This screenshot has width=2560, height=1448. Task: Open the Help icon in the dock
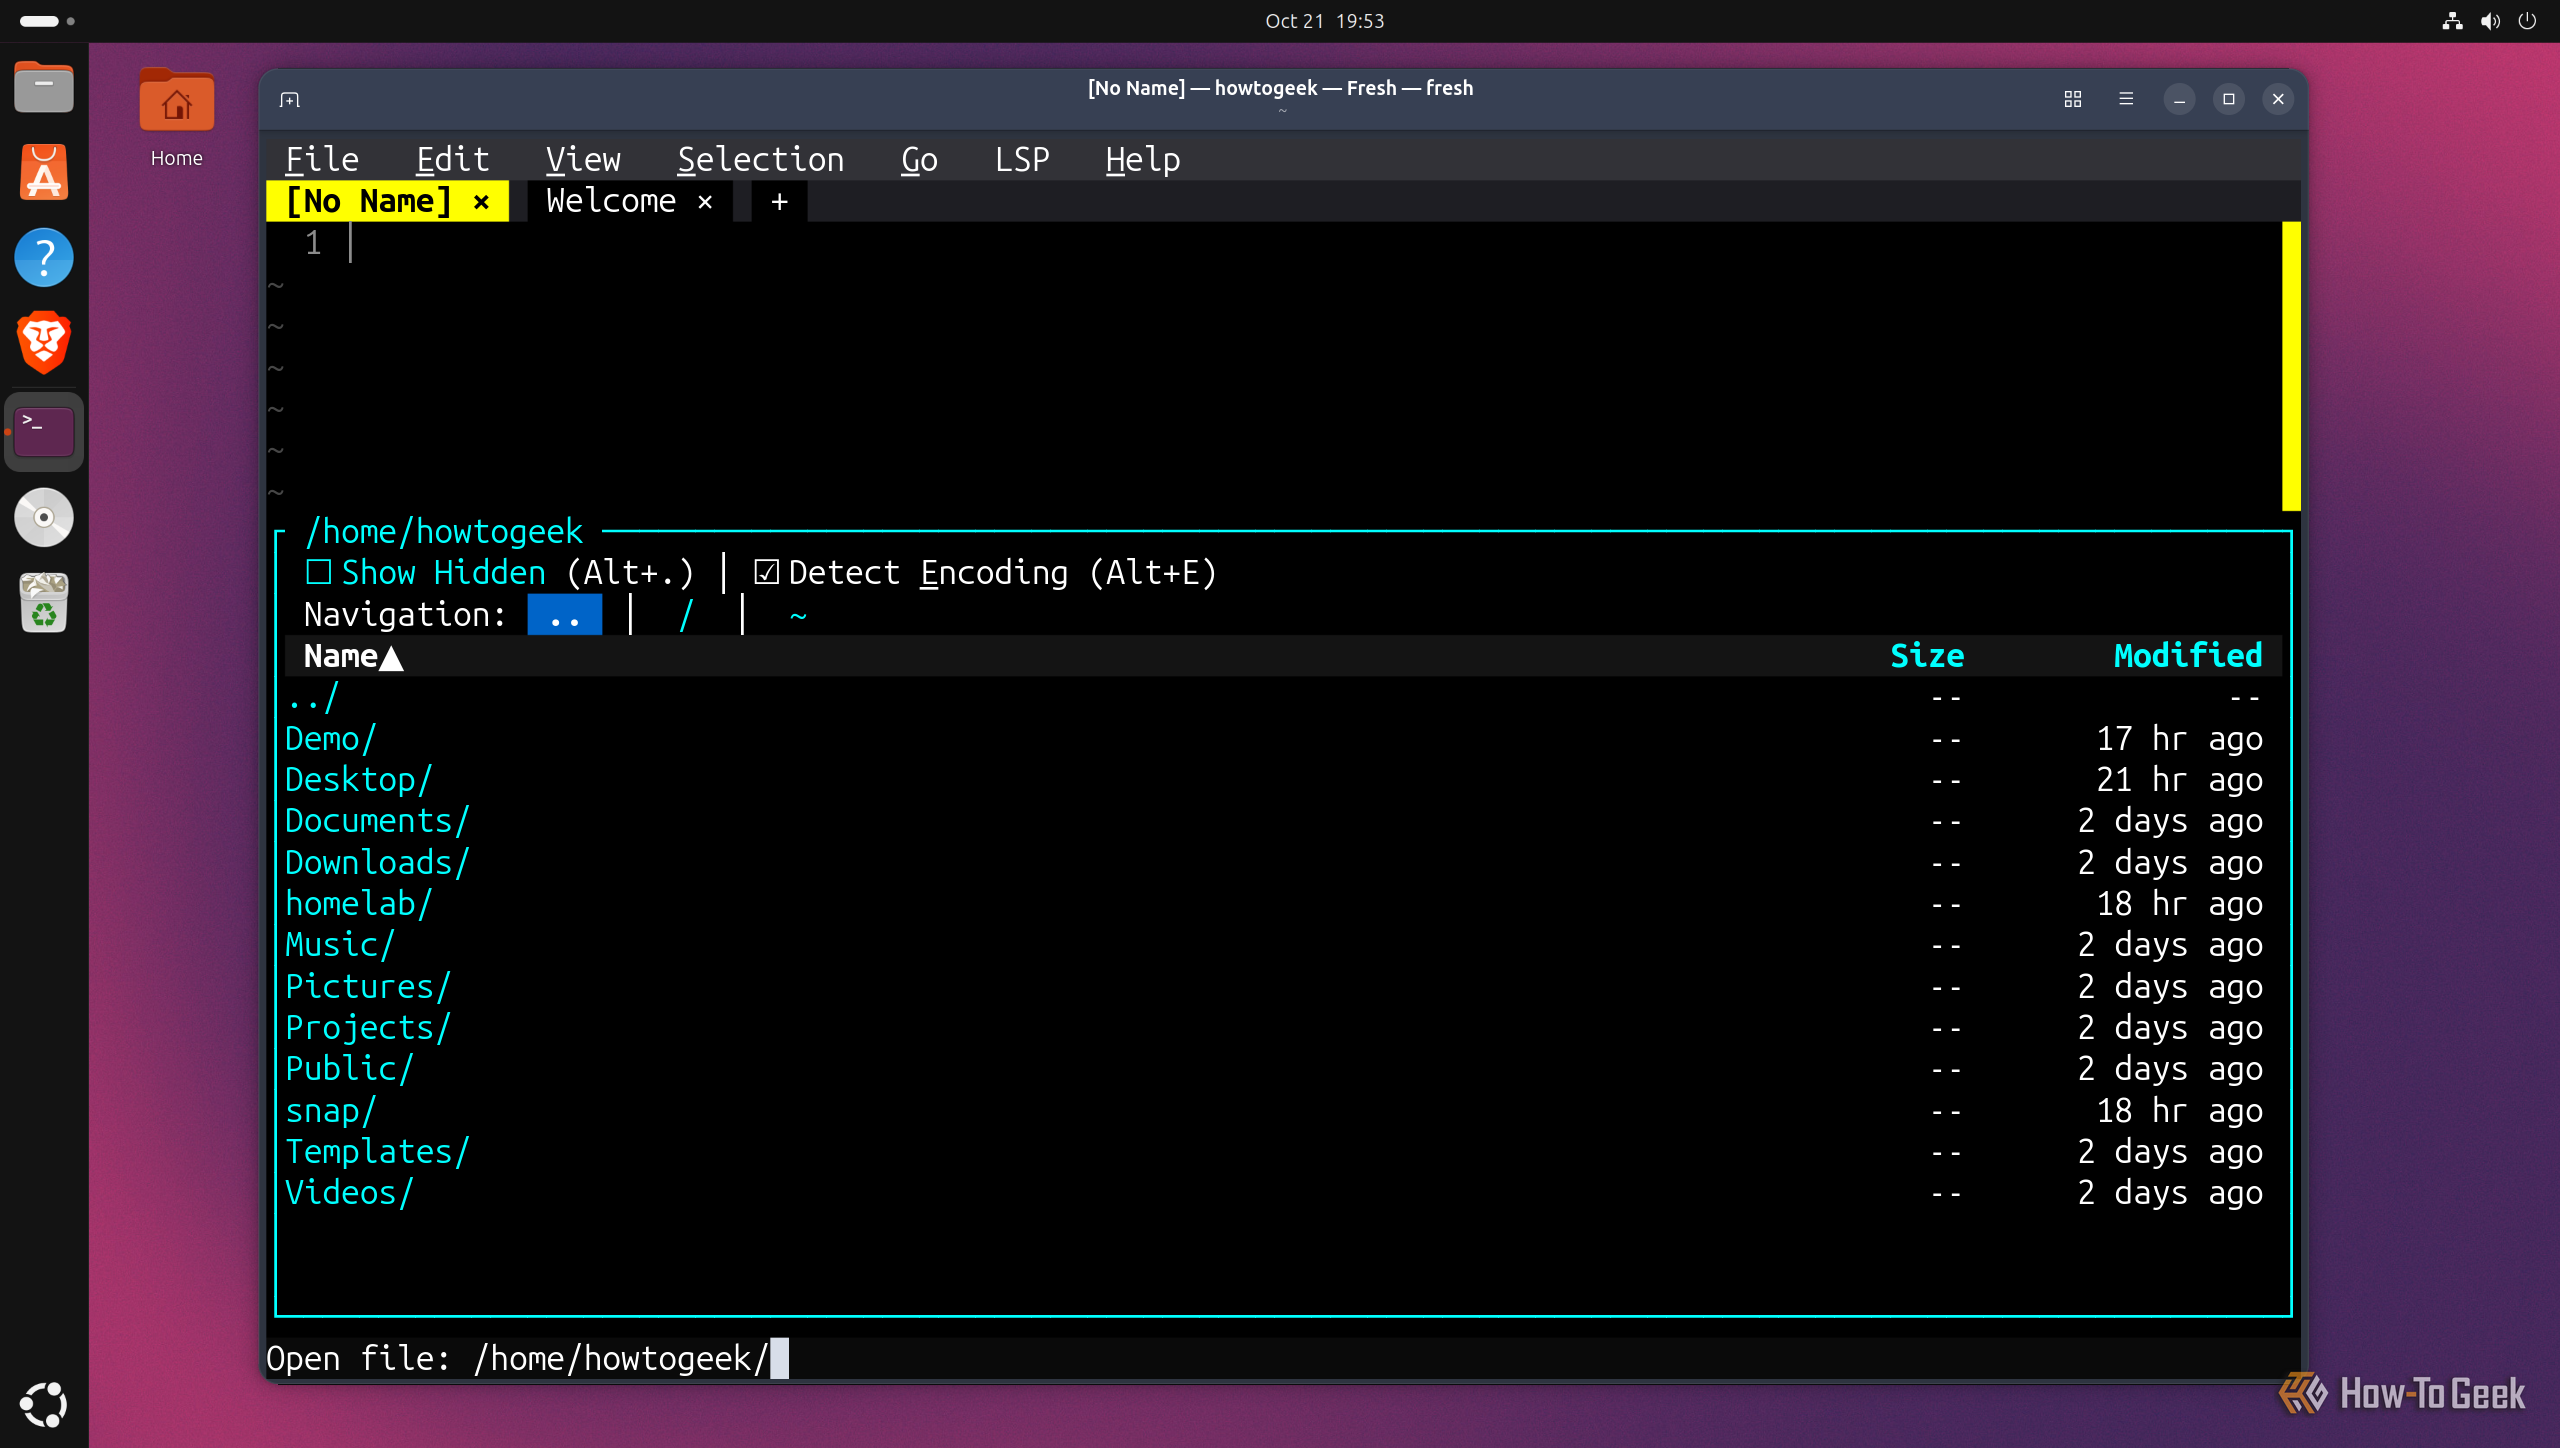coord(44,257)
